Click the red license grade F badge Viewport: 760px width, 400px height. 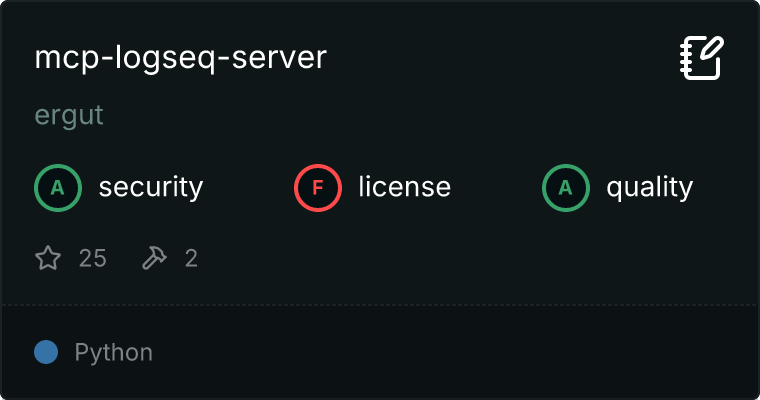pyautogui.click(x=318, y=188)
